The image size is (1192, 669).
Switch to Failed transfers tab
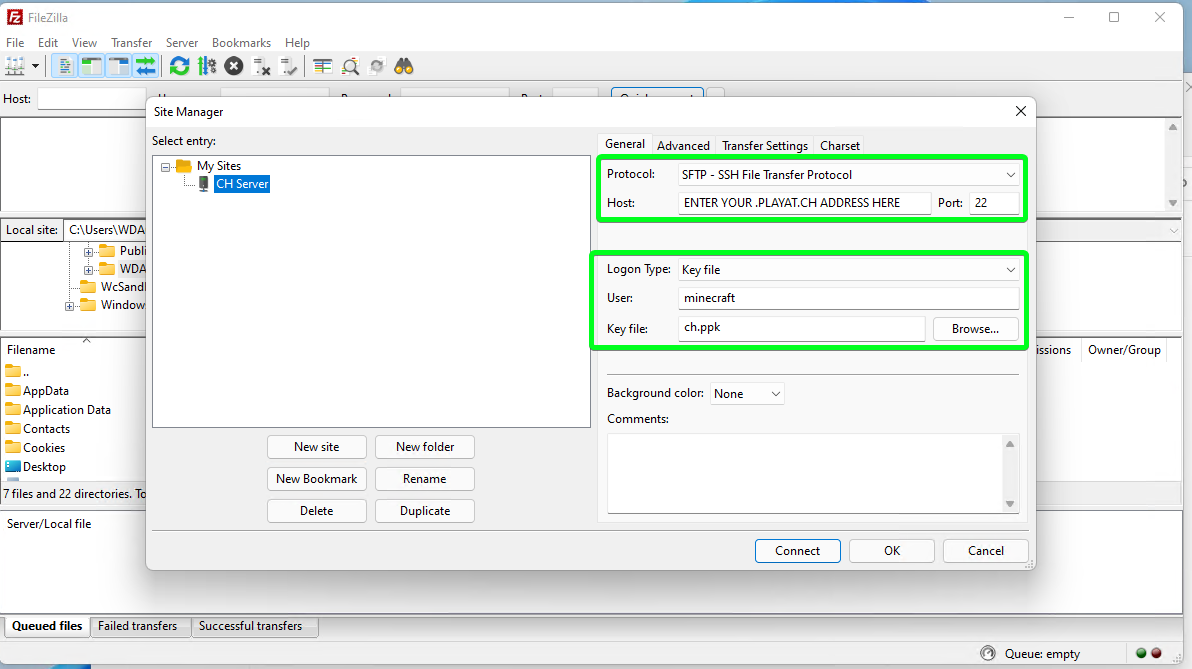pos(138,626)
